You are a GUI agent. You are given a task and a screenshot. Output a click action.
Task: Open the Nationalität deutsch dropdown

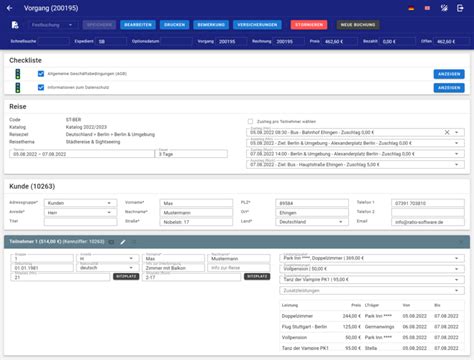click(x=107, y=268)
